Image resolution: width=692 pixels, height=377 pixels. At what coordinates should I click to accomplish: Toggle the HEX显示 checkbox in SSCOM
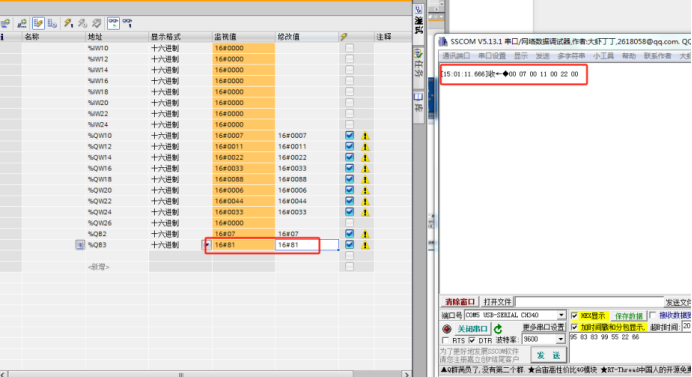click(x=574, y=316)
